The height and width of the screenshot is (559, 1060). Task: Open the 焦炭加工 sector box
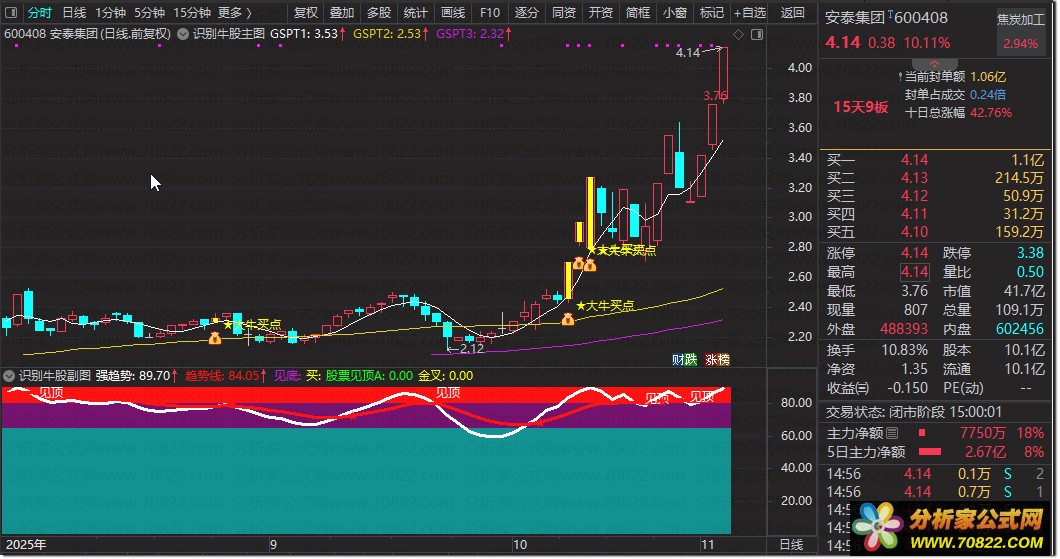click(1021, 32)
